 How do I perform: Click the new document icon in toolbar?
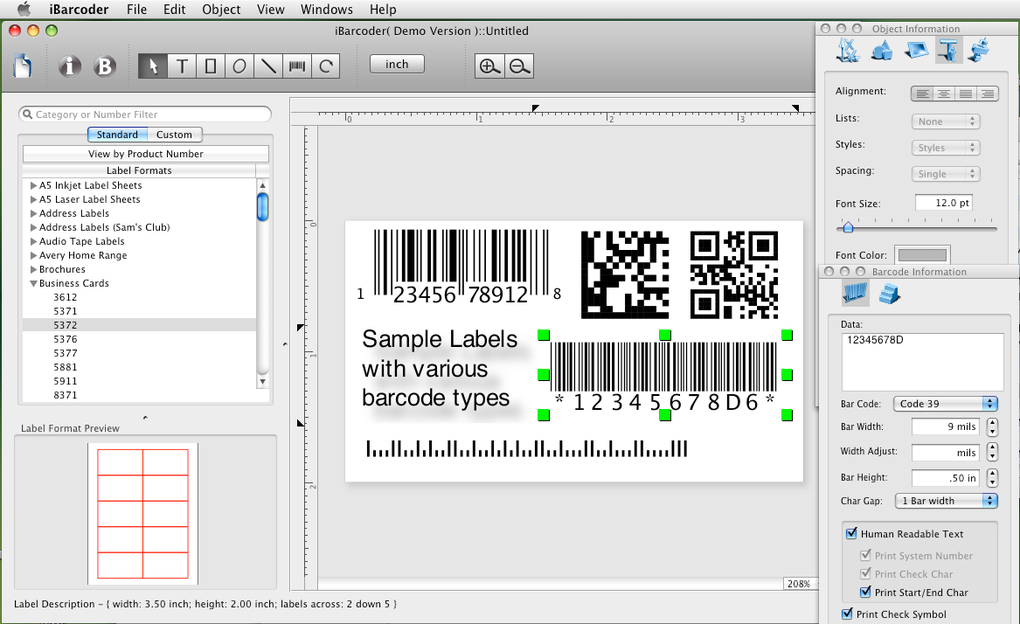pyautogui.click(x=23, y=66)
